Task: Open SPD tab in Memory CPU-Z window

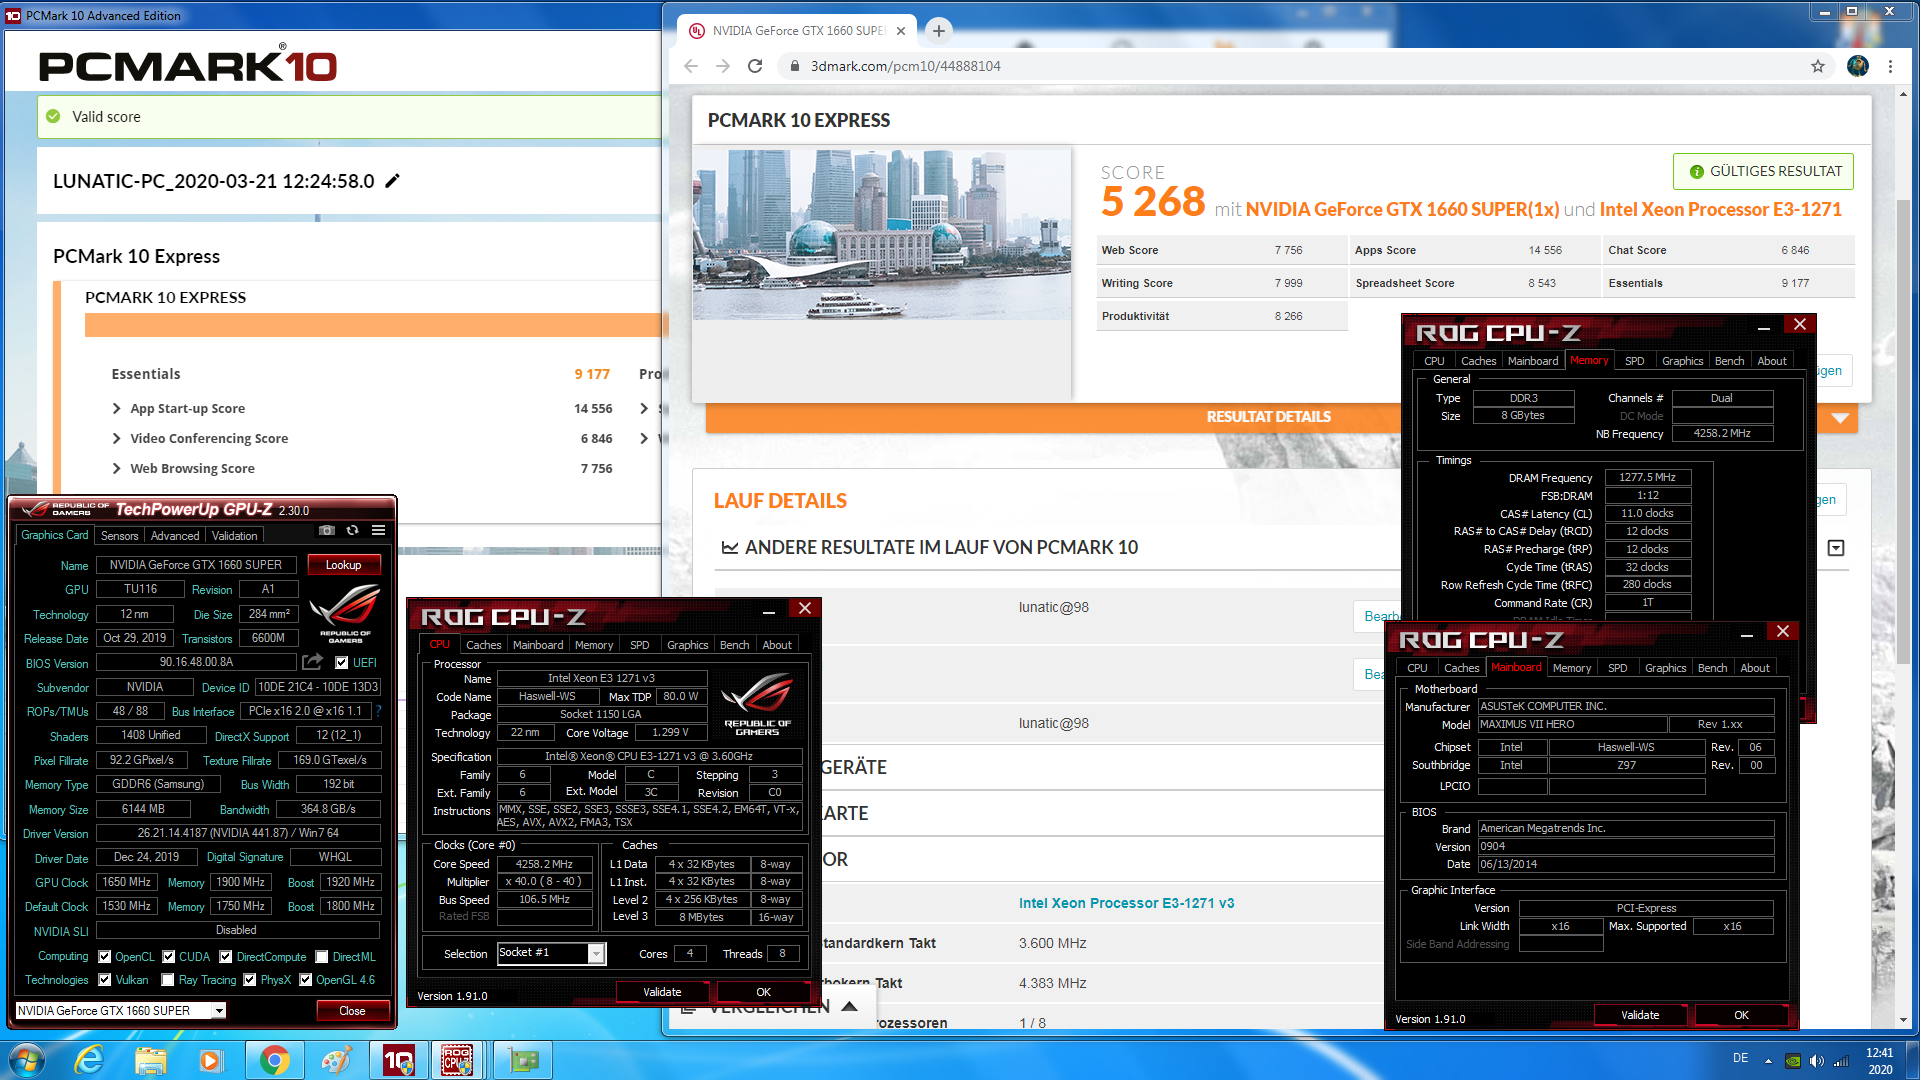Action: tap(1635, 361)
